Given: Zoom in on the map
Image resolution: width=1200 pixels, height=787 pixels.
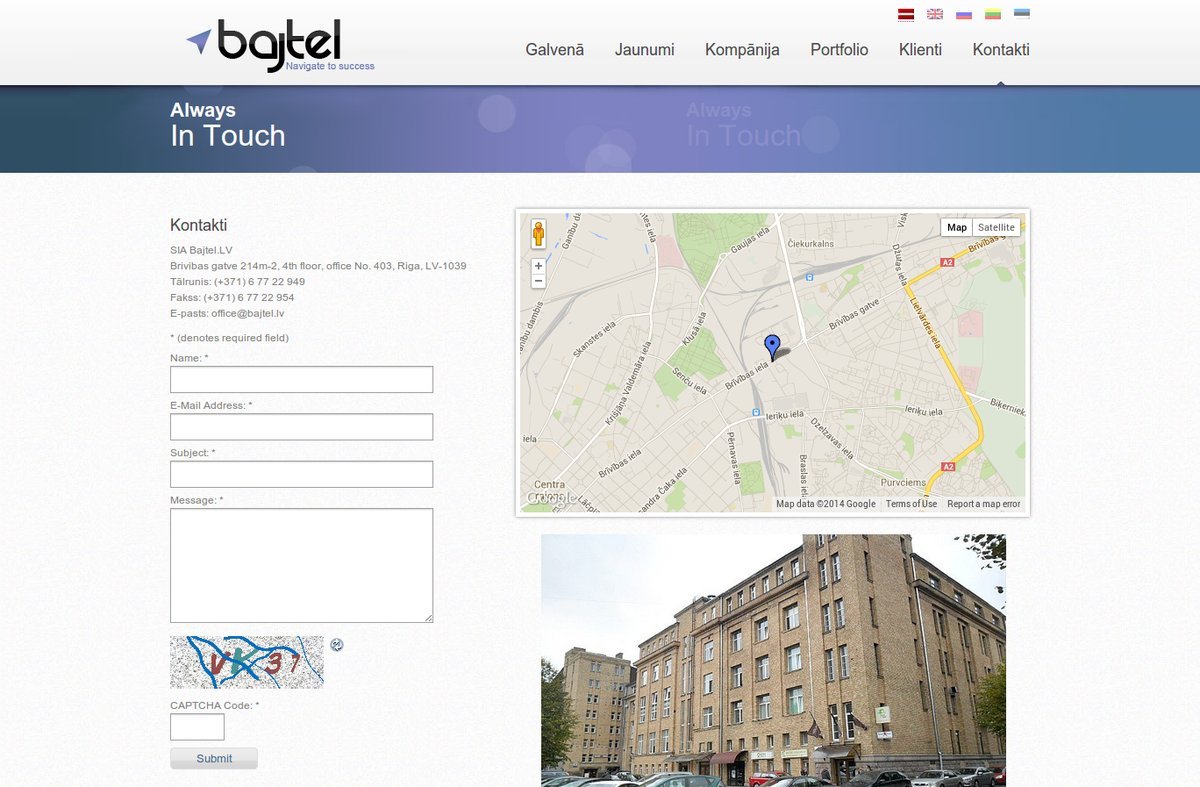Looking at the screenshot, I should pos(538,266).
